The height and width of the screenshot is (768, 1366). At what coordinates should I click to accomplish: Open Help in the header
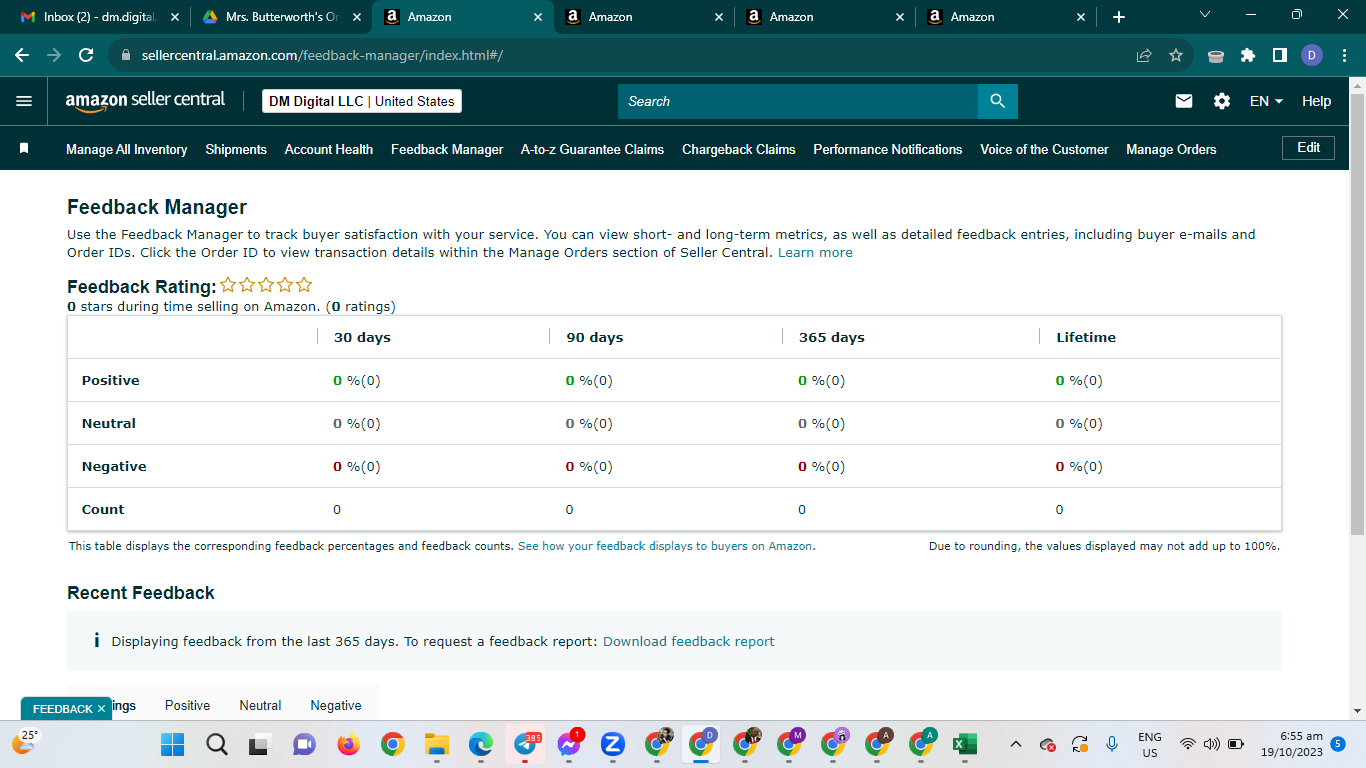coord(1316,101)
